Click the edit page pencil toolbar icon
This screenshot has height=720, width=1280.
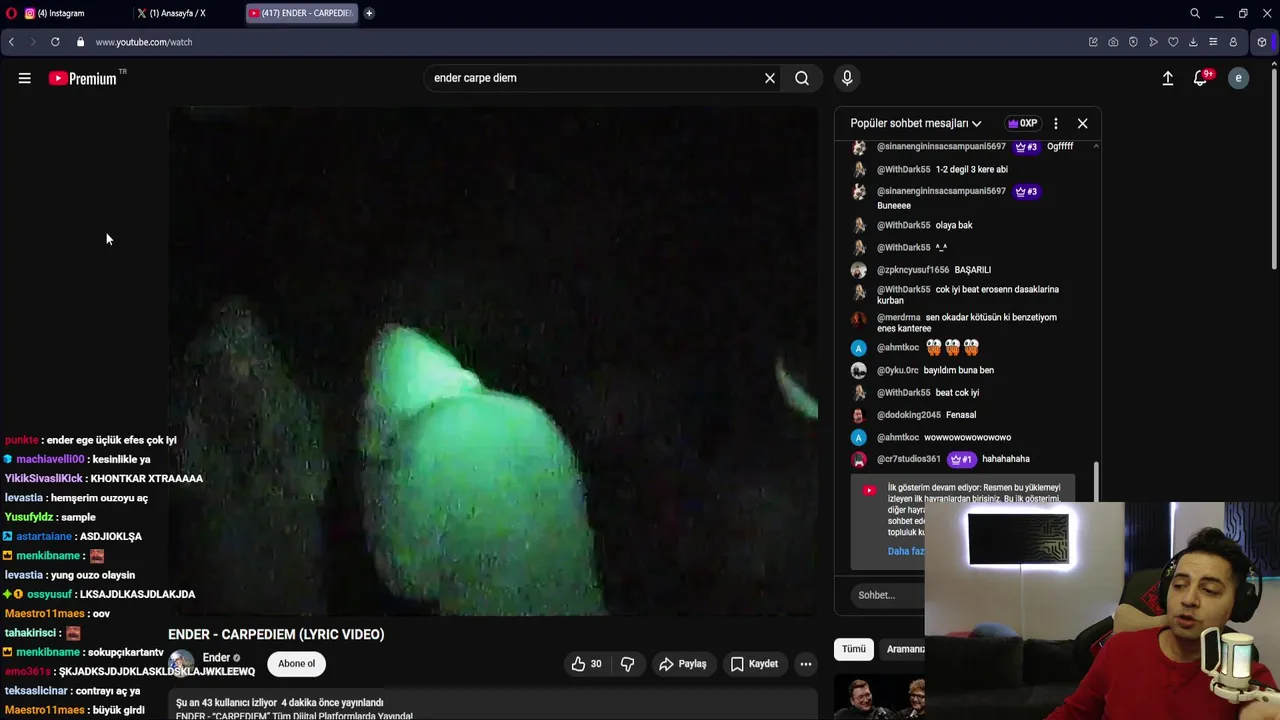(1093, 42)
